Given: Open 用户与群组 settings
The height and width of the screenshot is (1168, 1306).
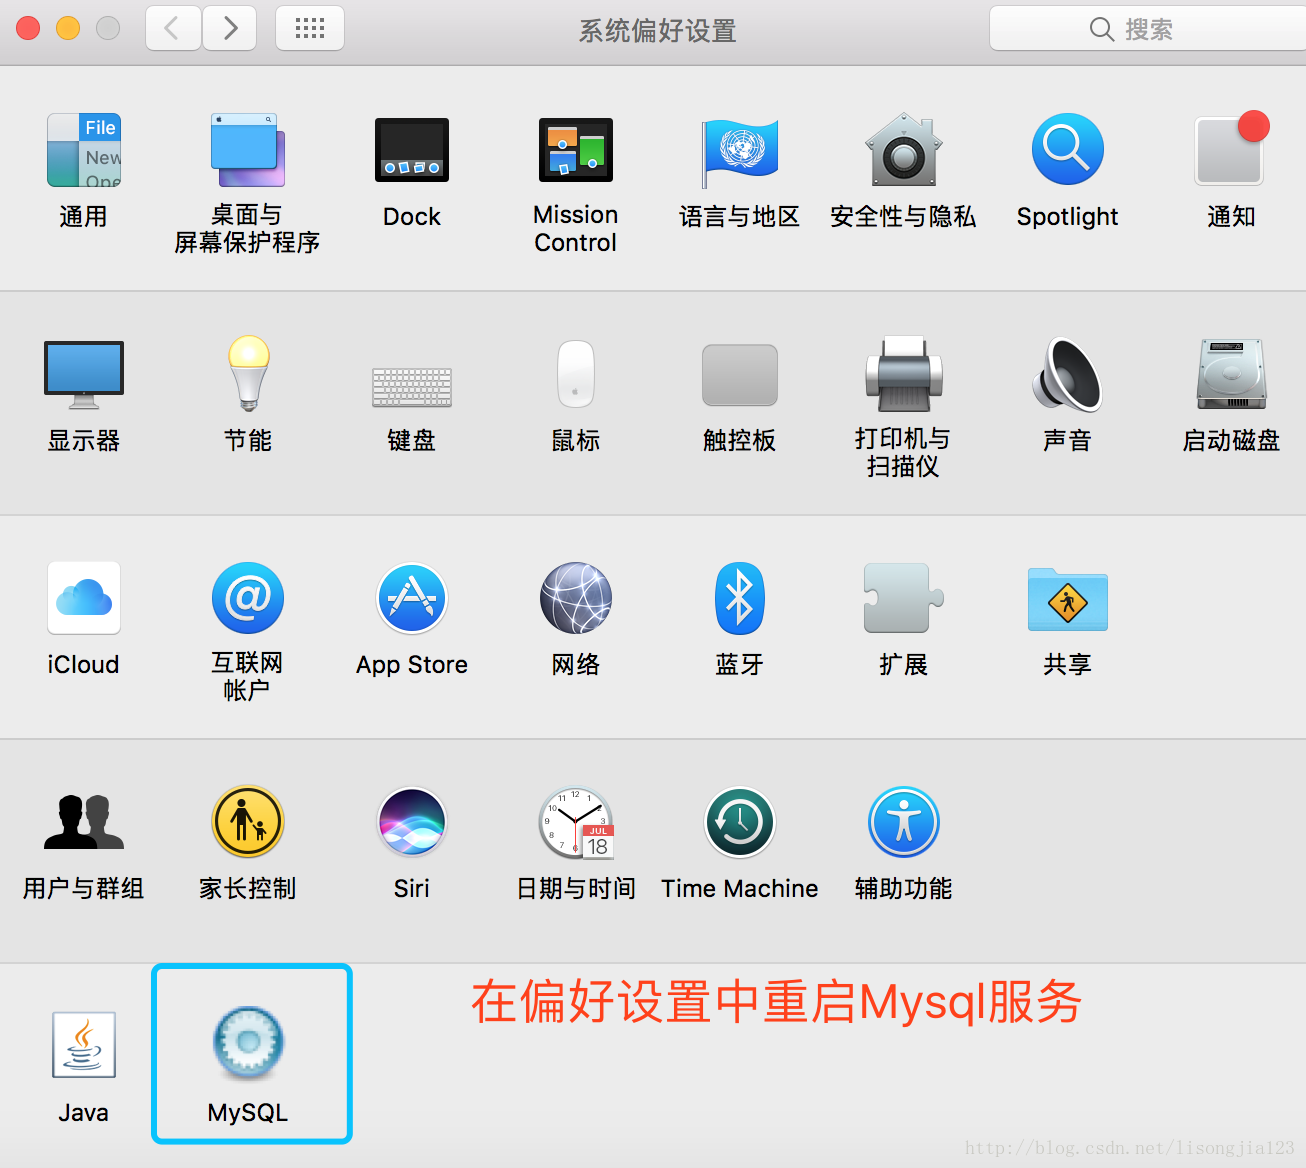Looking at the screenshot, I should coord(83,822).
